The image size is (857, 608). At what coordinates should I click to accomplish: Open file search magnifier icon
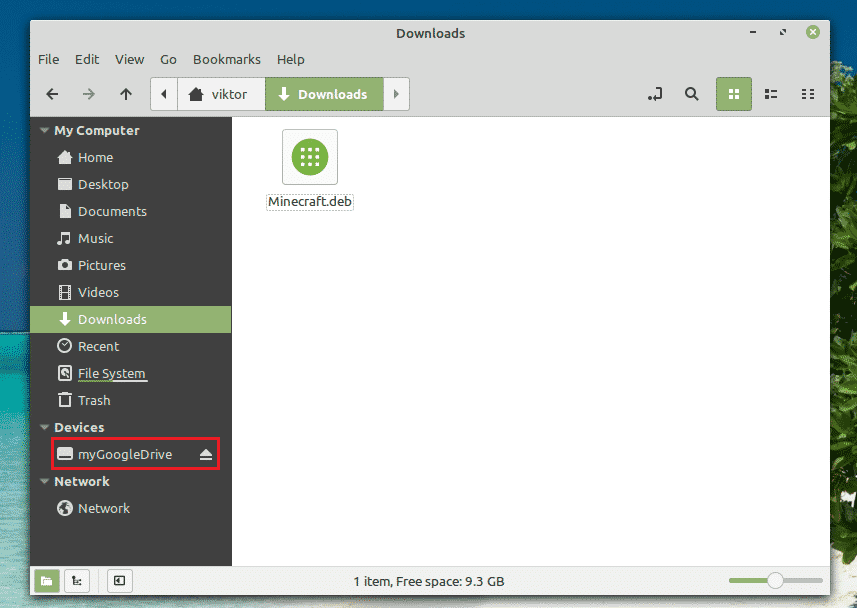[x=691, y=94]
